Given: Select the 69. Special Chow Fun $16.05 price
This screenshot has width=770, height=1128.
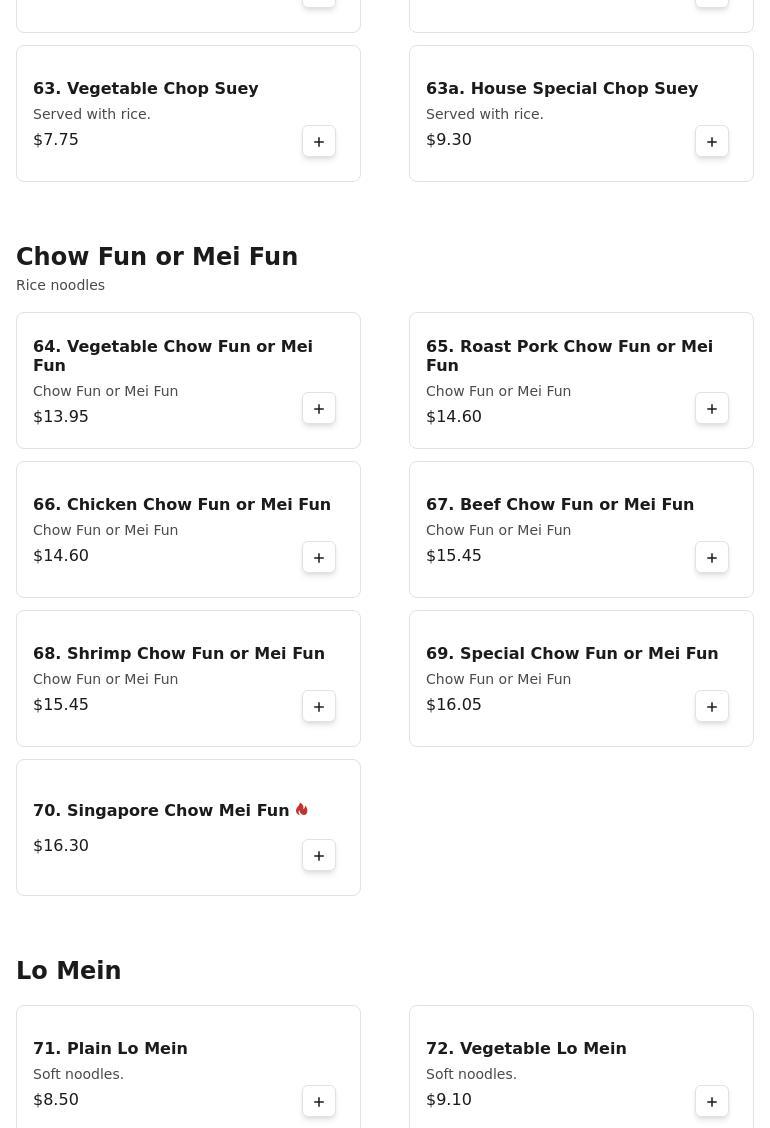Looking at the screenshot, I should pos(454,705).
